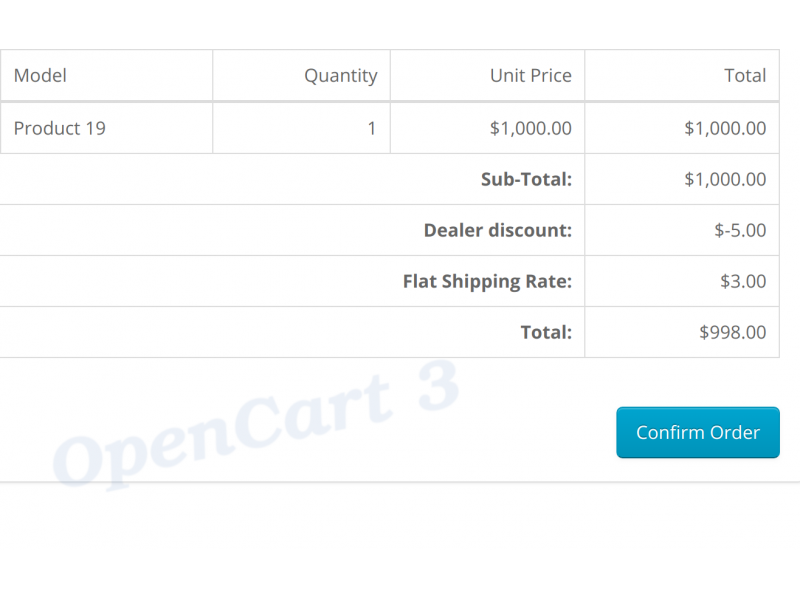Click the bold Total: label
The height and width of the screenshot is (600, 800).
click(x=546, y=332)
